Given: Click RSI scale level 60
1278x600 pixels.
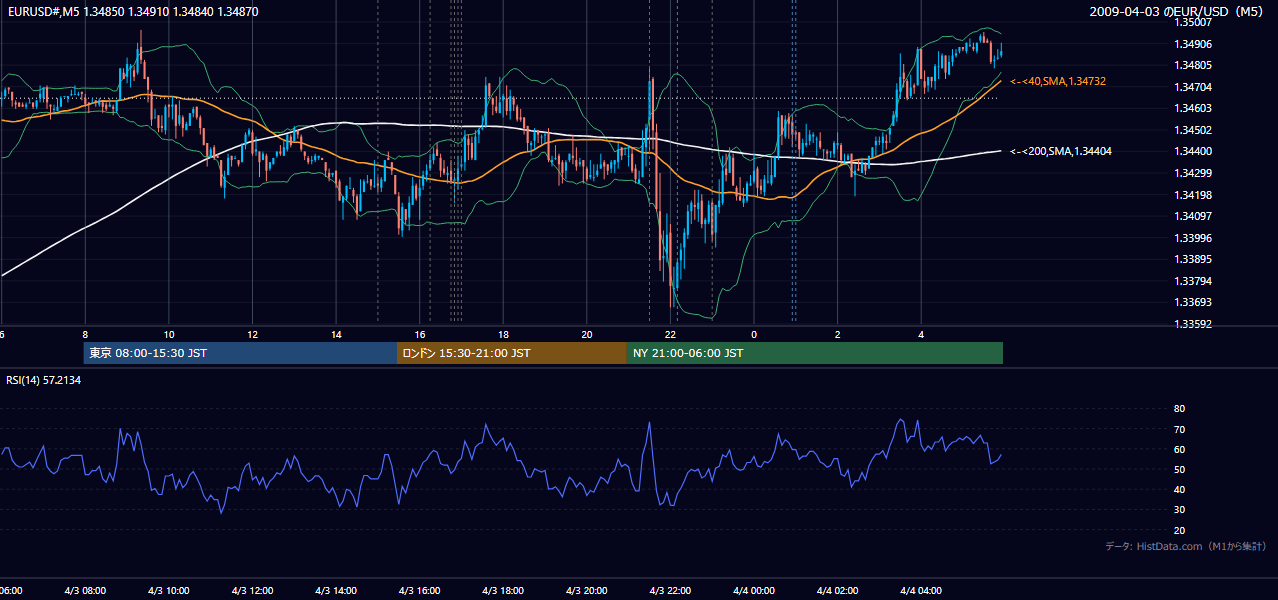Looking at the screenshot, I should point(1179,449).
